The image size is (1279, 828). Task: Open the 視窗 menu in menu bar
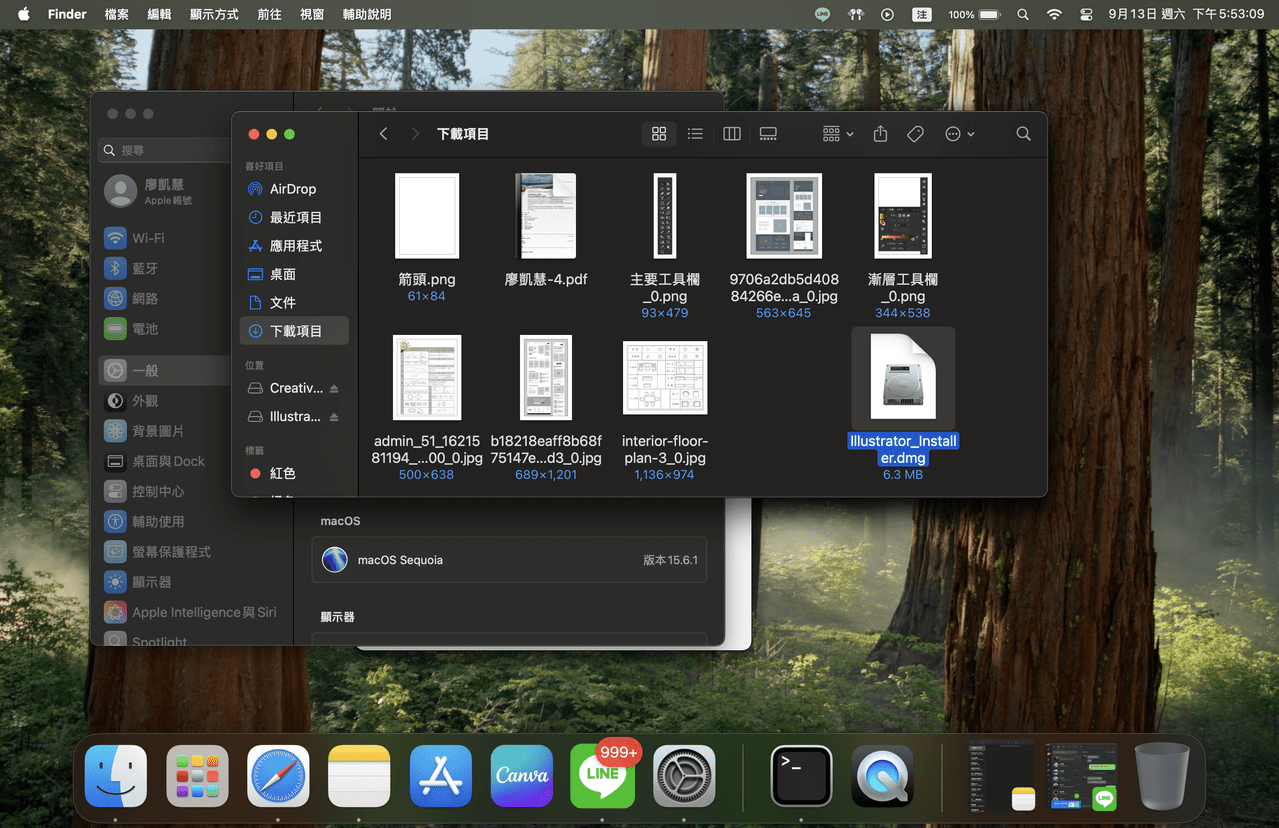point(312,15)
